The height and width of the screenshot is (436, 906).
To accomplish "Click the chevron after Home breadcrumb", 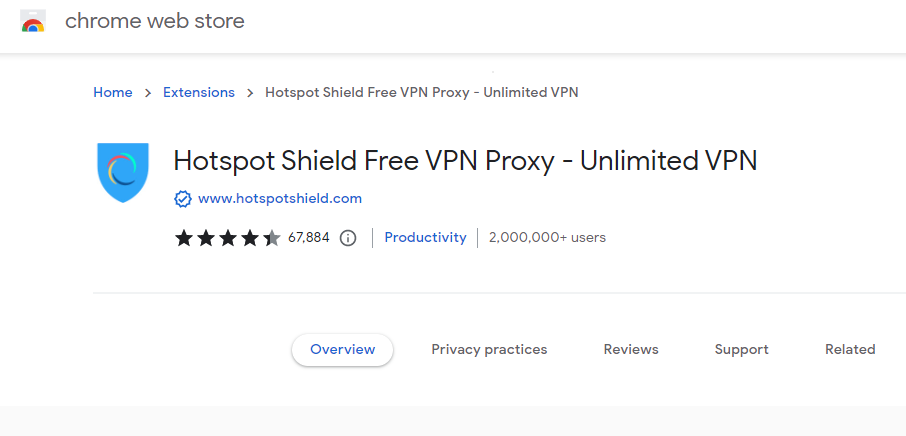I will [148, 93].
